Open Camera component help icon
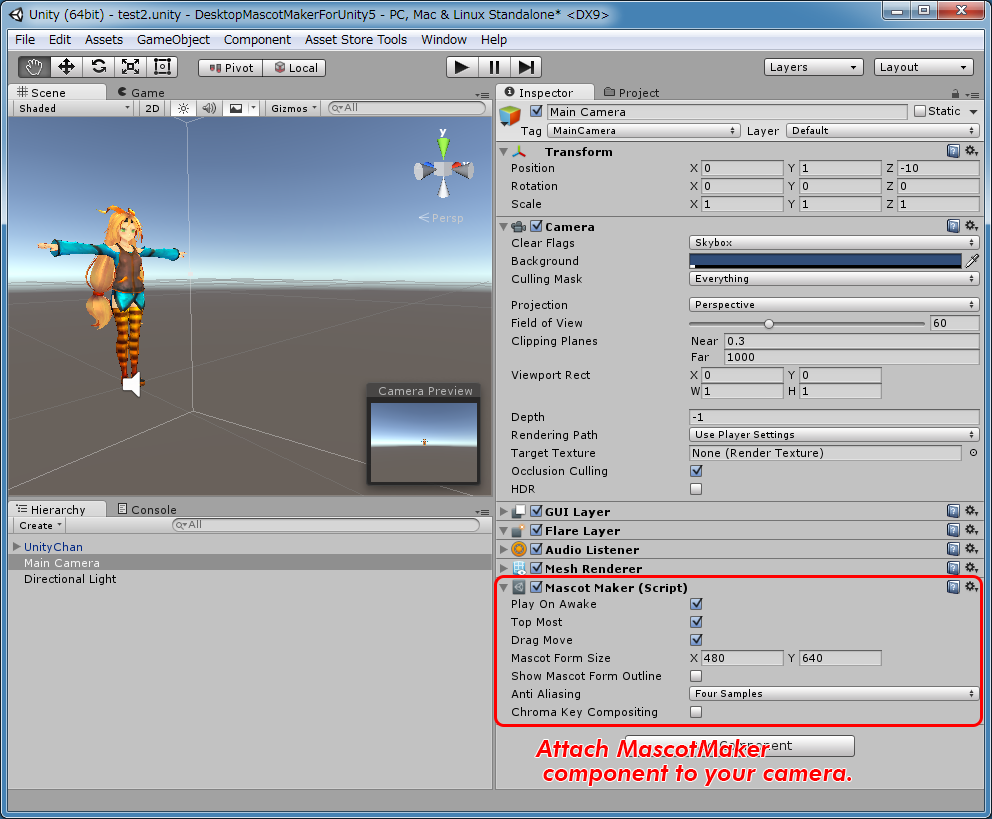 click(953, 226)
